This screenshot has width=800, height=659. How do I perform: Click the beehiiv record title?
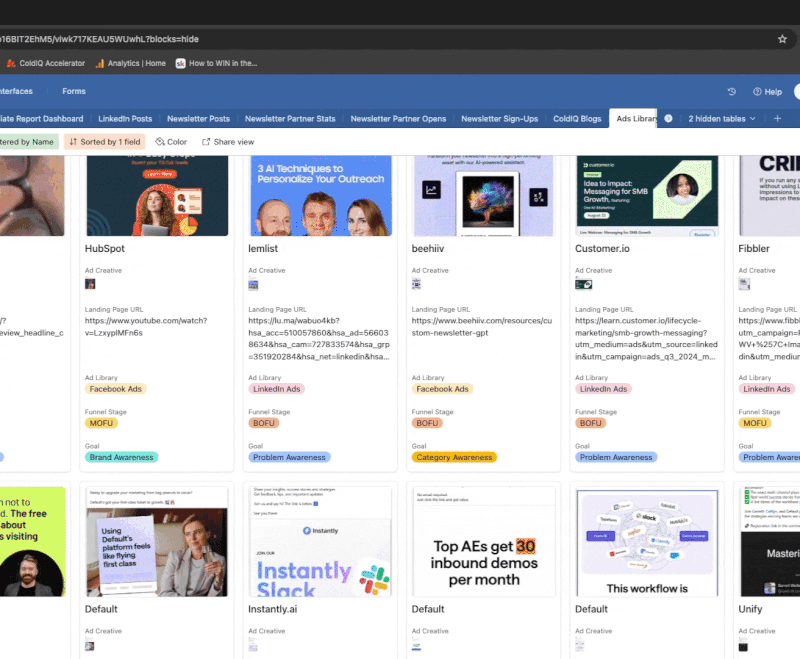tap(428, 248)
